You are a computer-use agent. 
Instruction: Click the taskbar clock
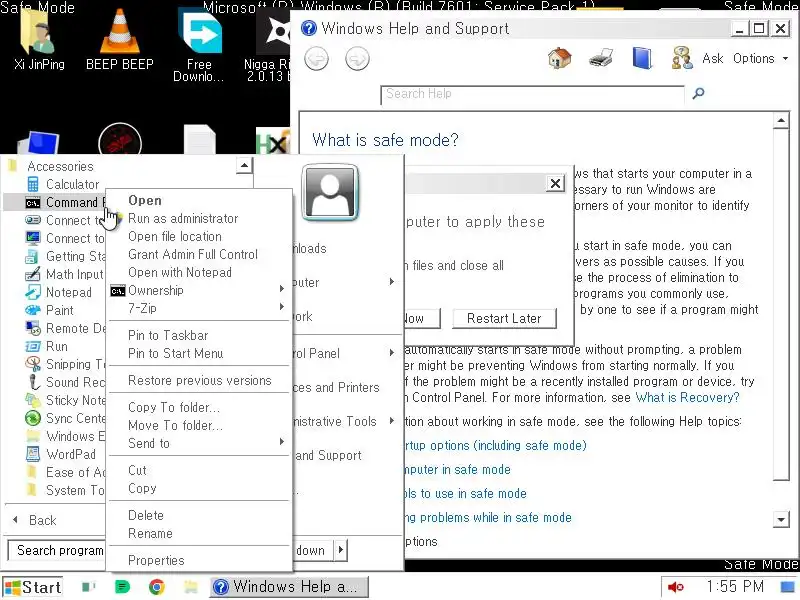[735, 587]
